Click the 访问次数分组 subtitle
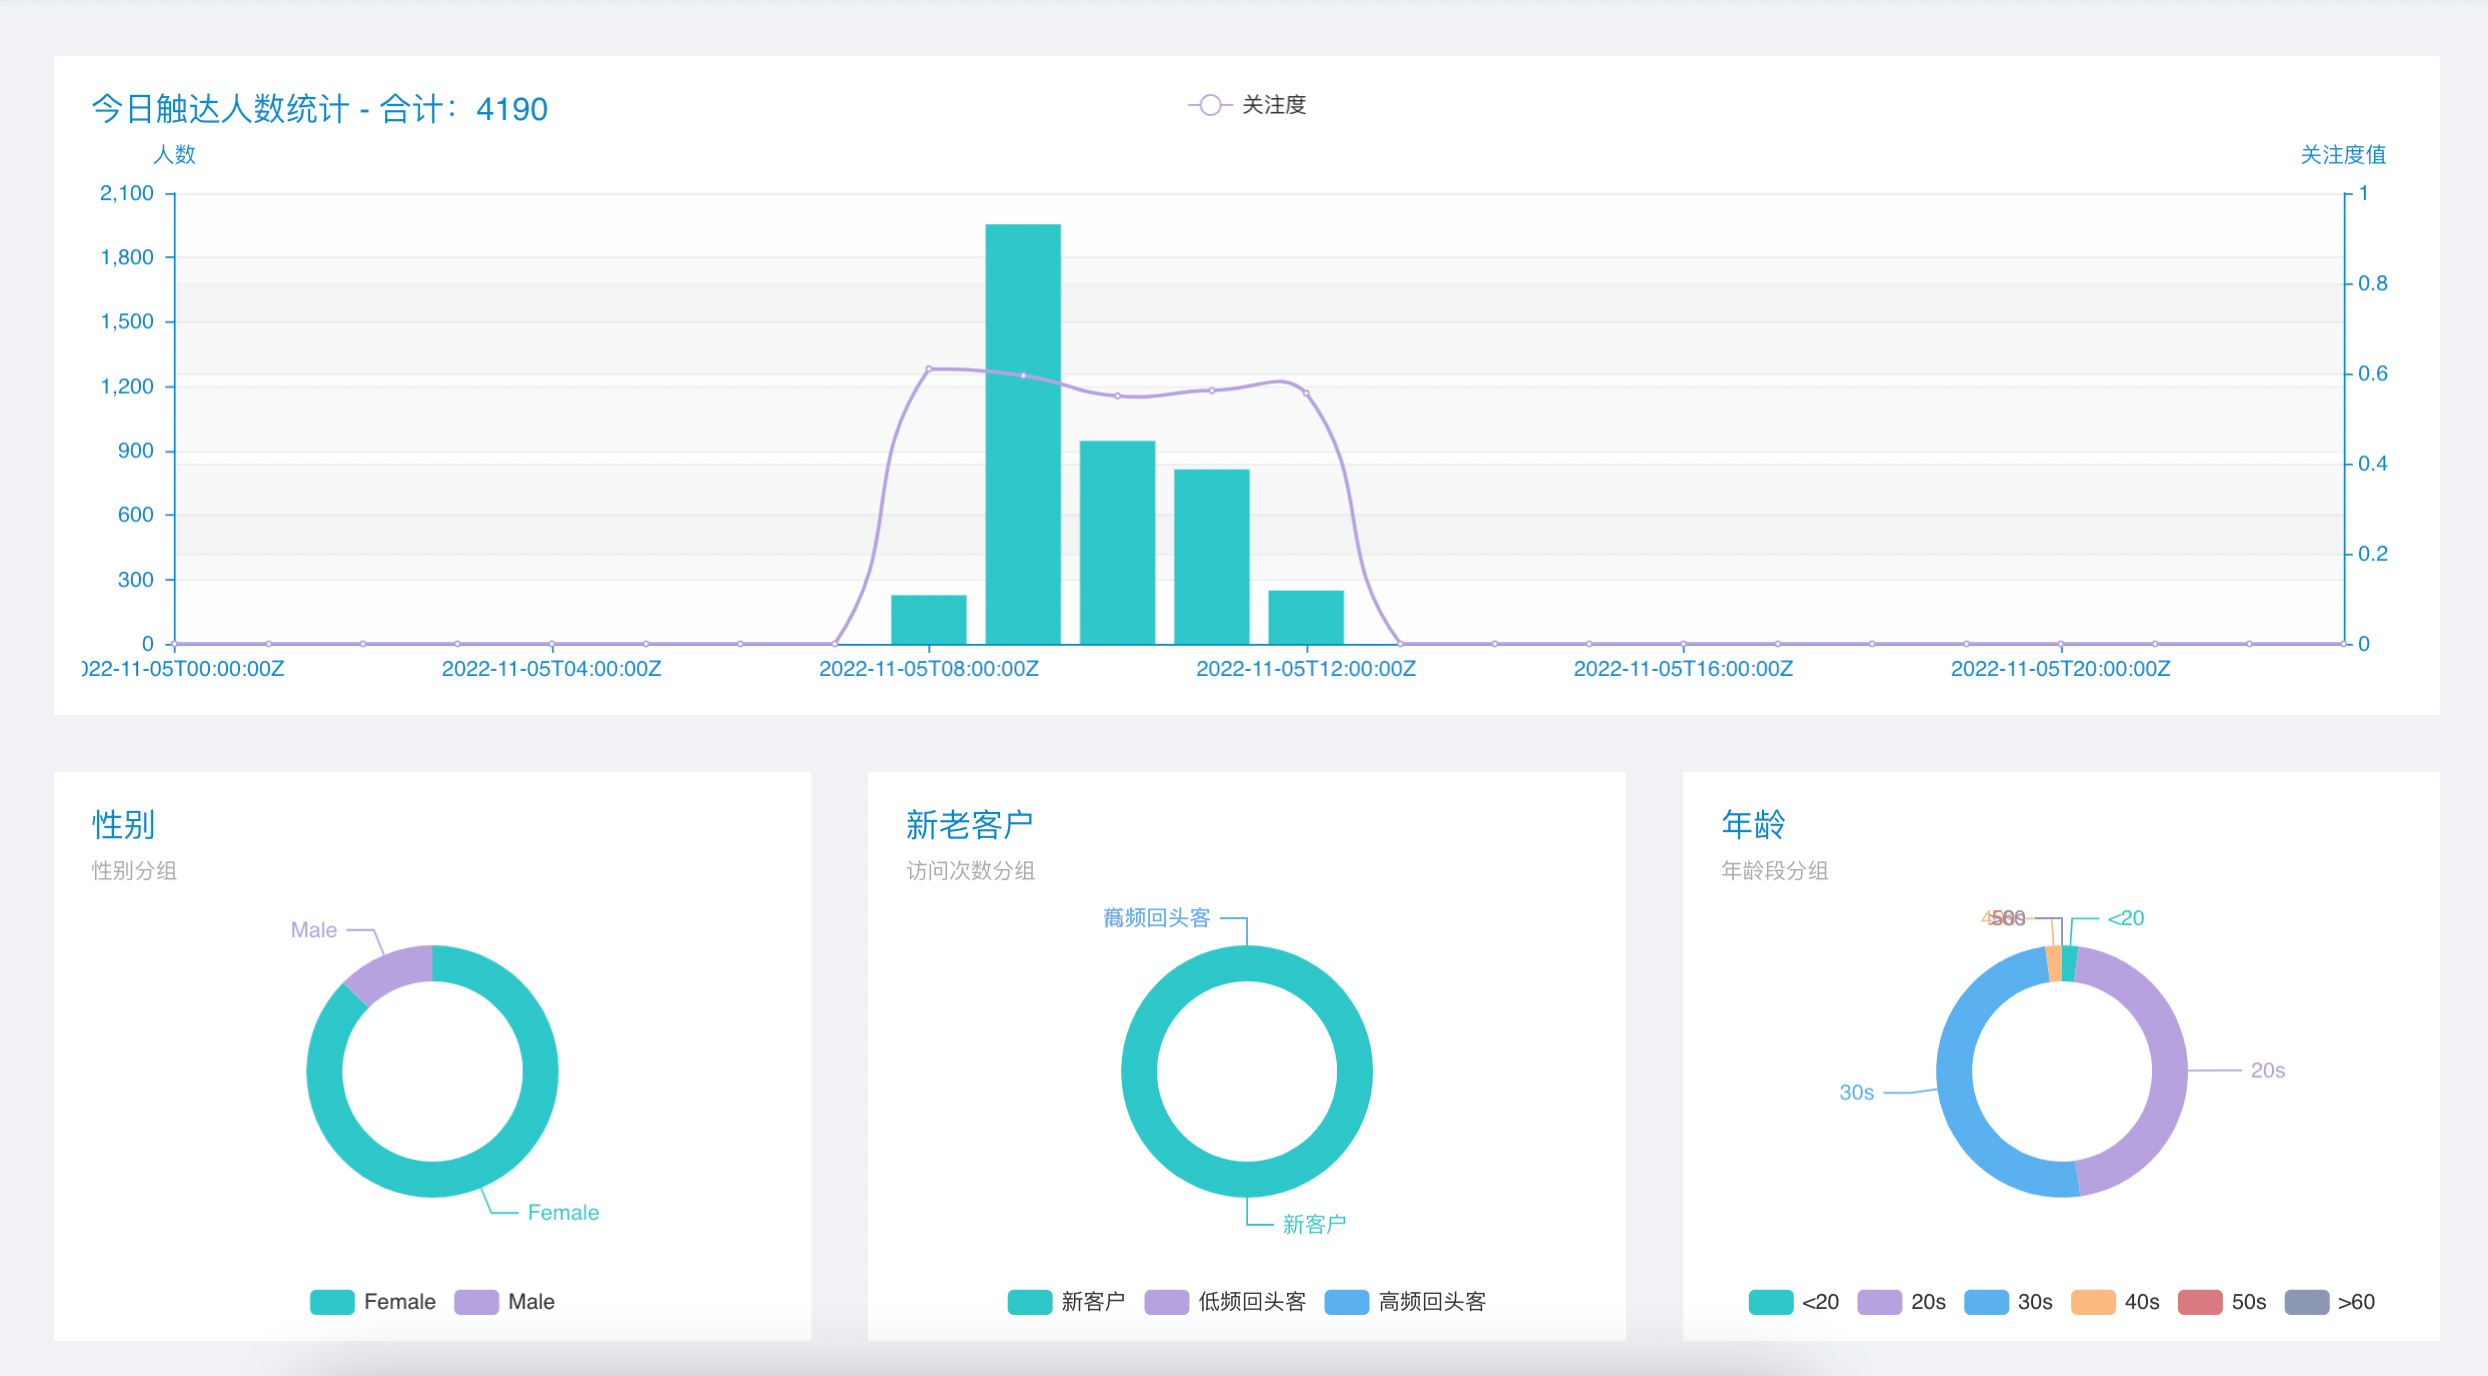 (x=970, y=871)
